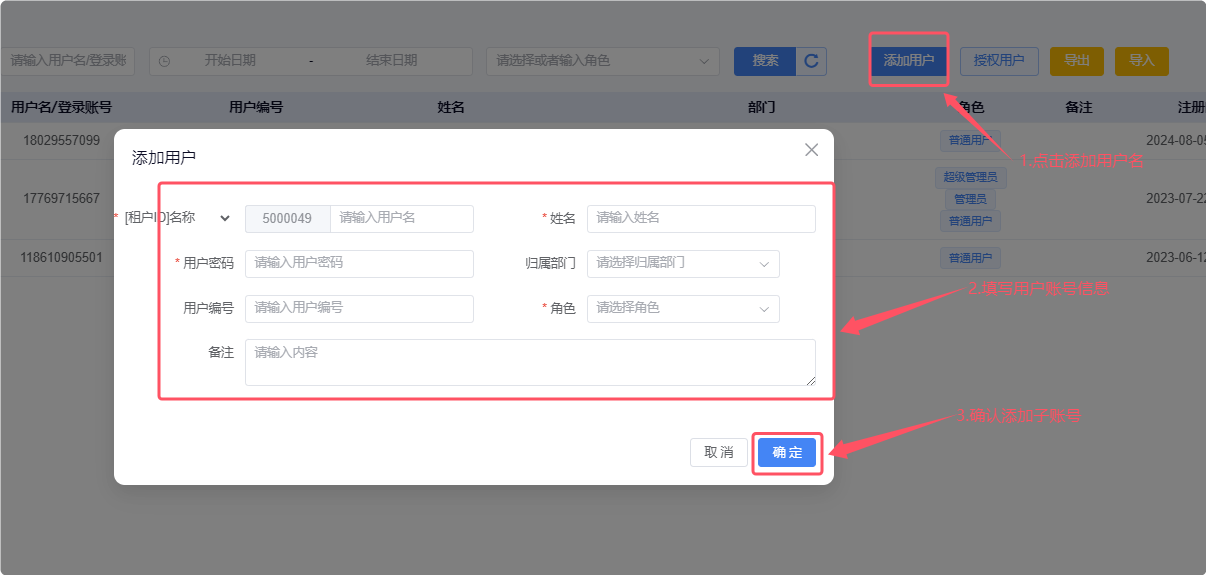Click the 添加用户 button in toolbar
Image resolution: width=1206 pixels, height=575 pixels.
[908, 61]
